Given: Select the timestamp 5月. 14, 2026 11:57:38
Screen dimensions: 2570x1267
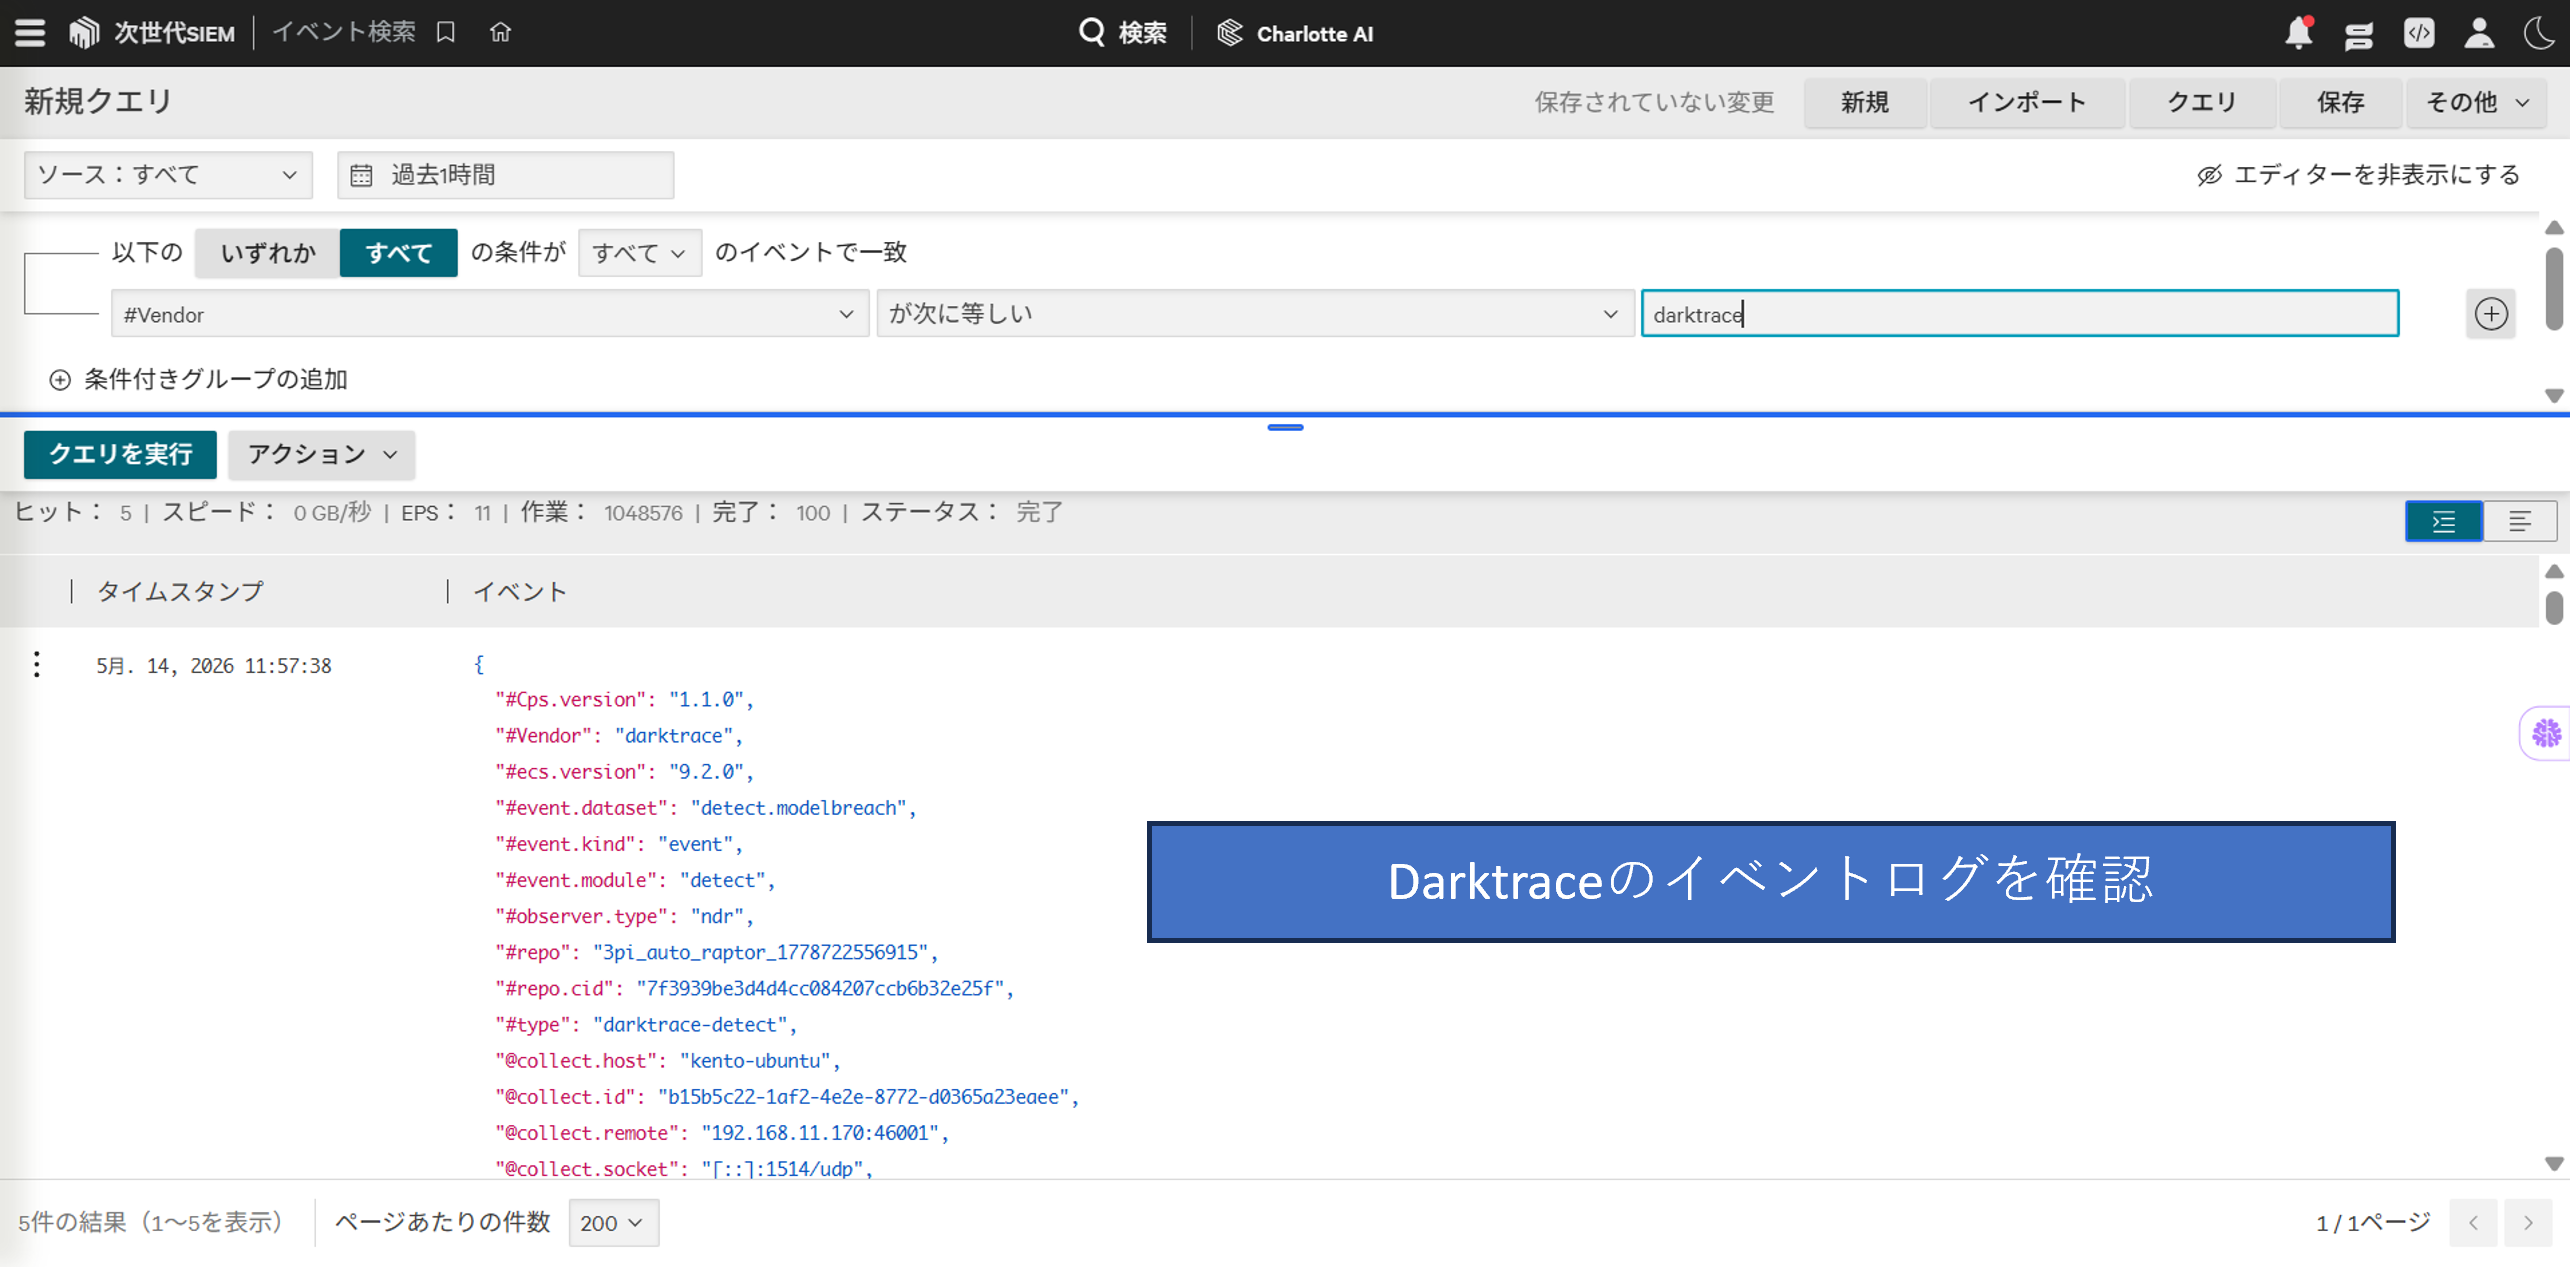Looking at the screenshot, I should pyautogui.click(x=214, y=666).
